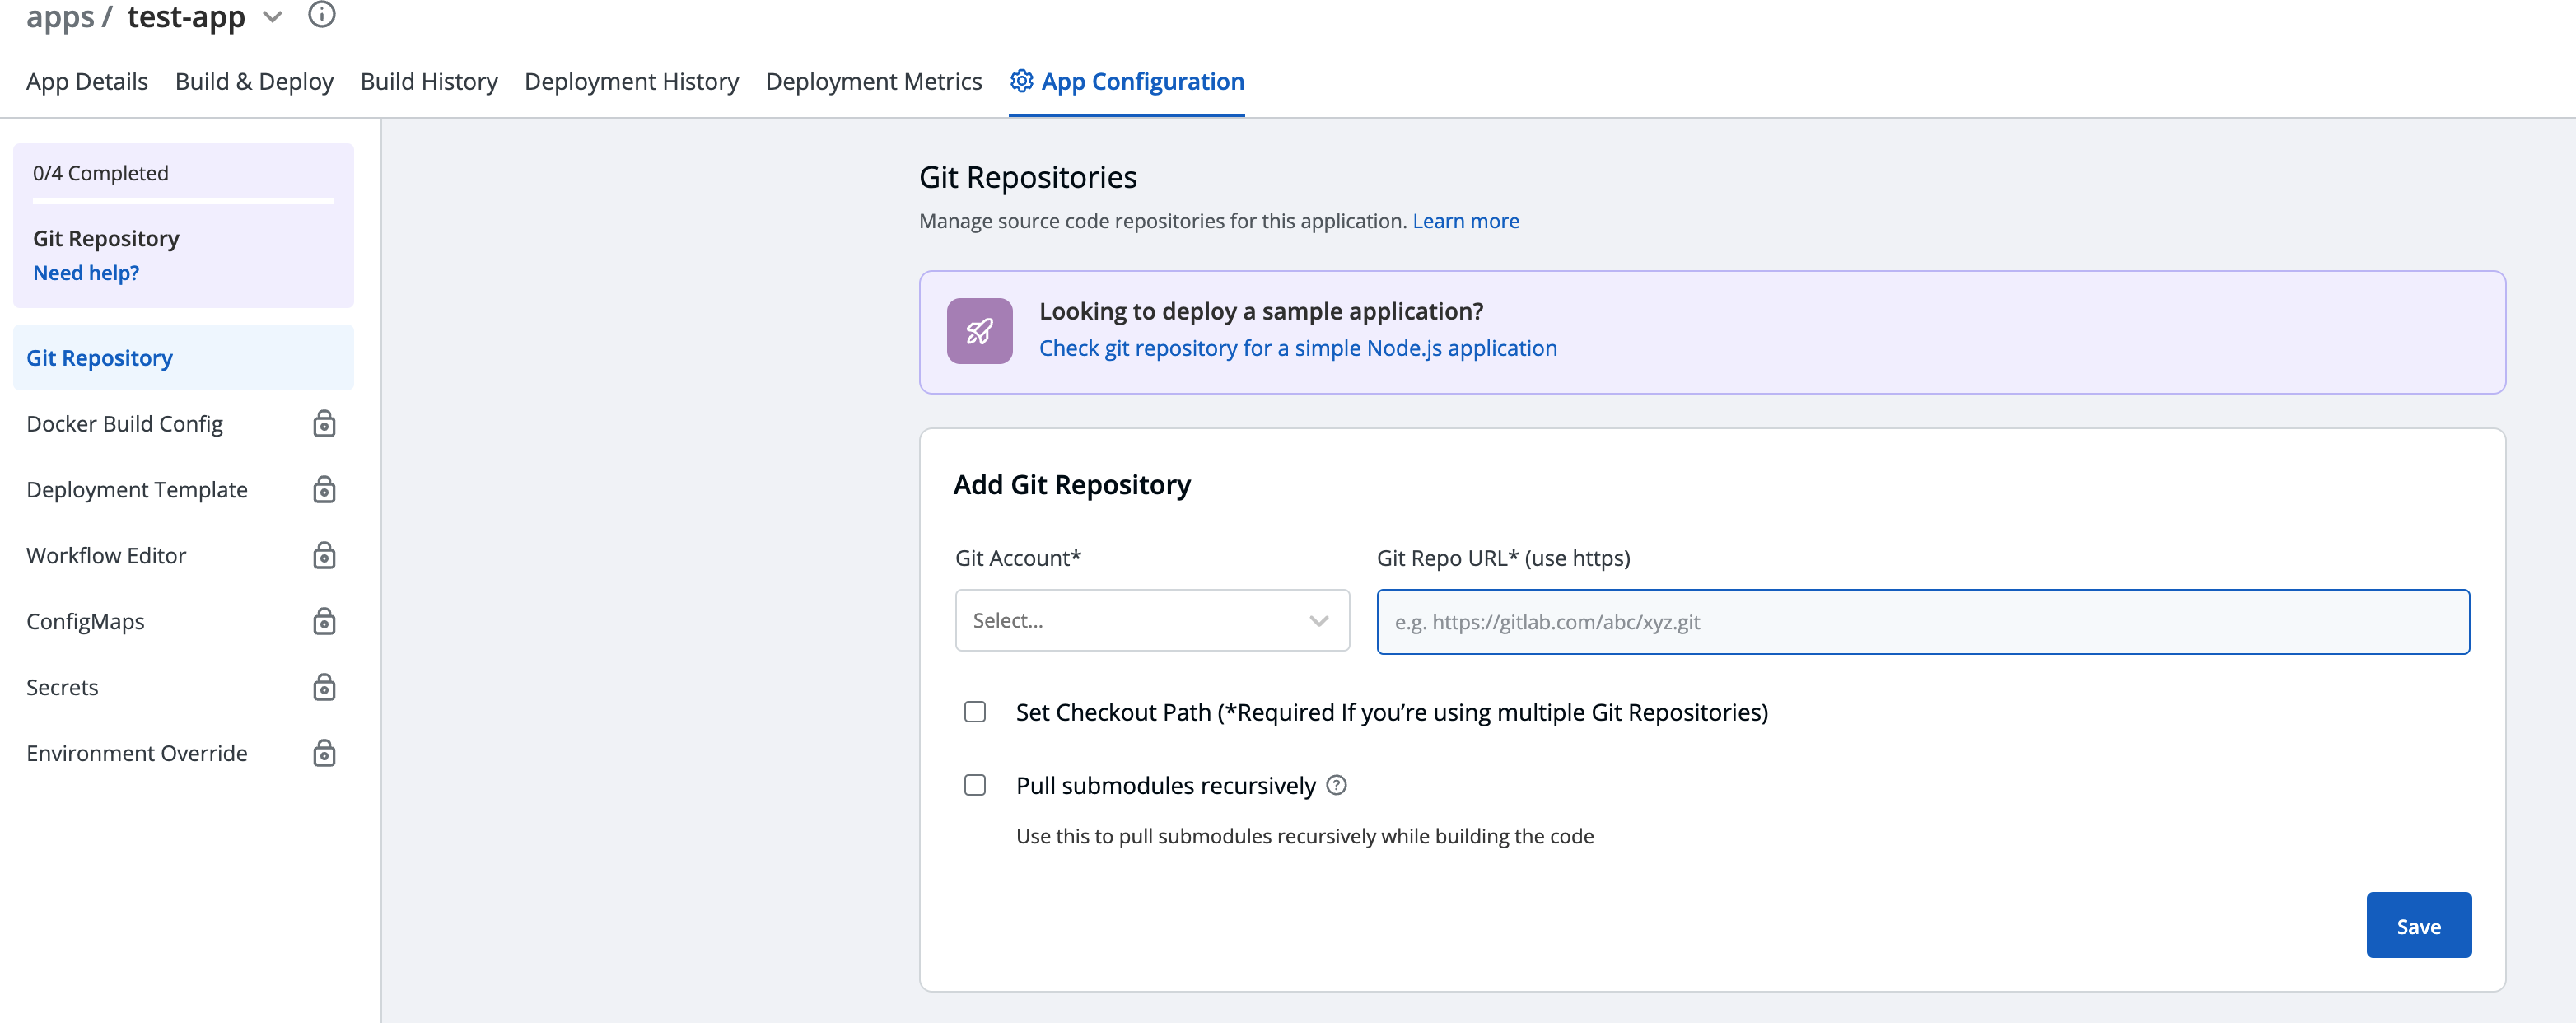2576x1023 pixels.
Task: Click the test-app title text
Action: point(186,17)
